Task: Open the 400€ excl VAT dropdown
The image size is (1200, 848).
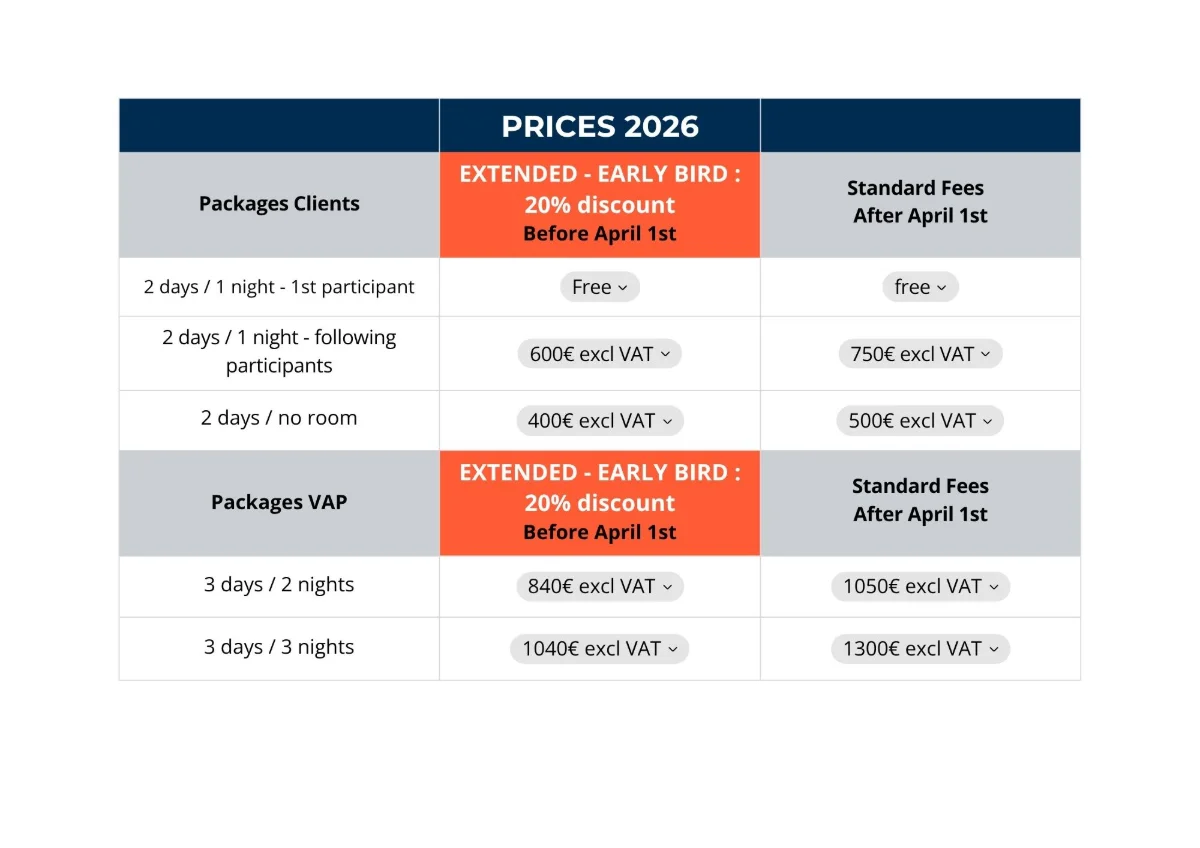Action: pyautogui.click(x=600, y=421)
